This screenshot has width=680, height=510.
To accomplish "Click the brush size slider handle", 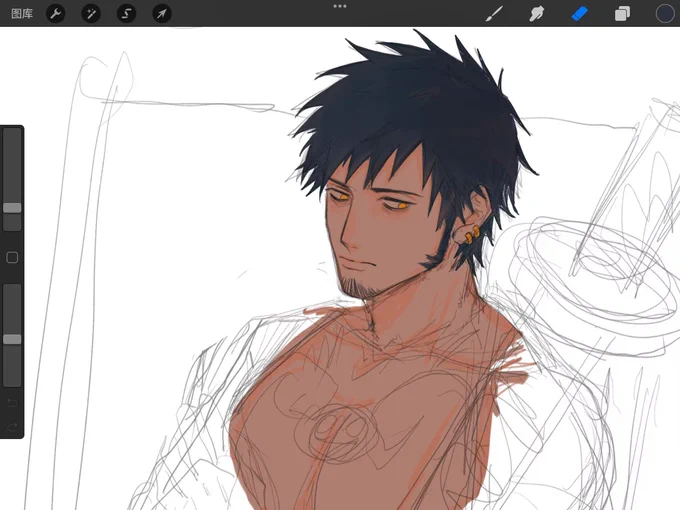I will coord(12,208).
